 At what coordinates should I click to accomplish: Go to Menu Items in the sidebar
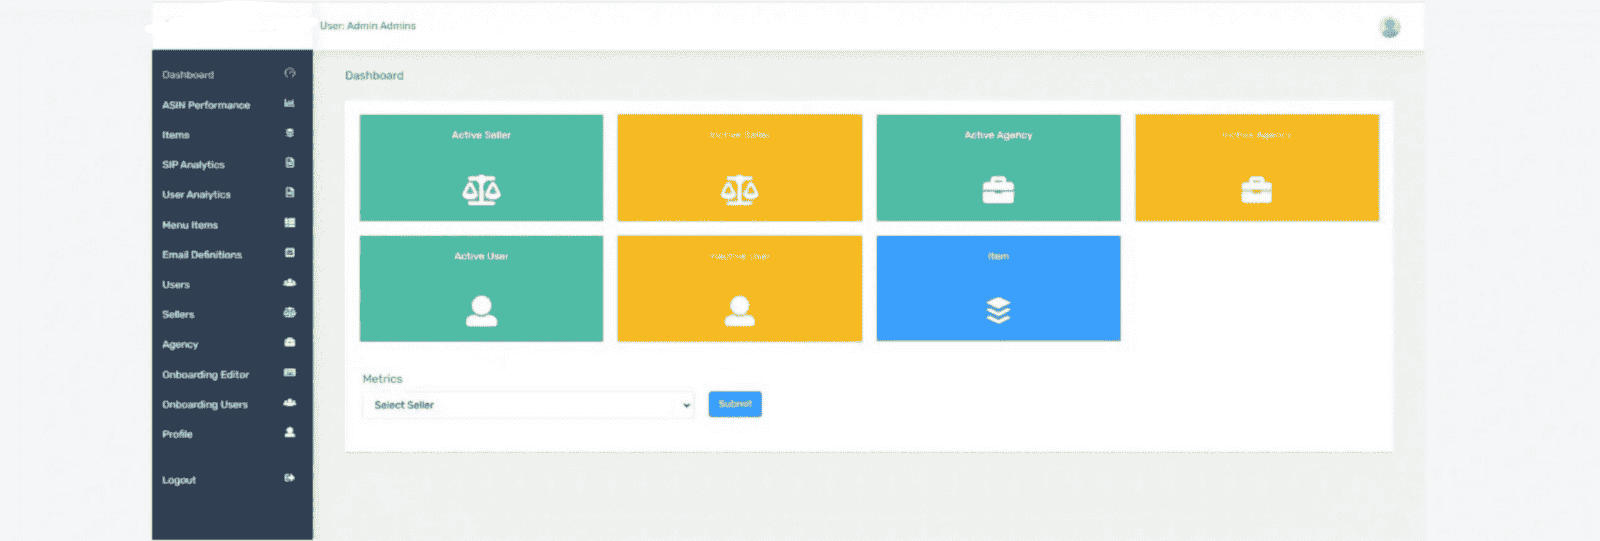click(x=190, y=225)
